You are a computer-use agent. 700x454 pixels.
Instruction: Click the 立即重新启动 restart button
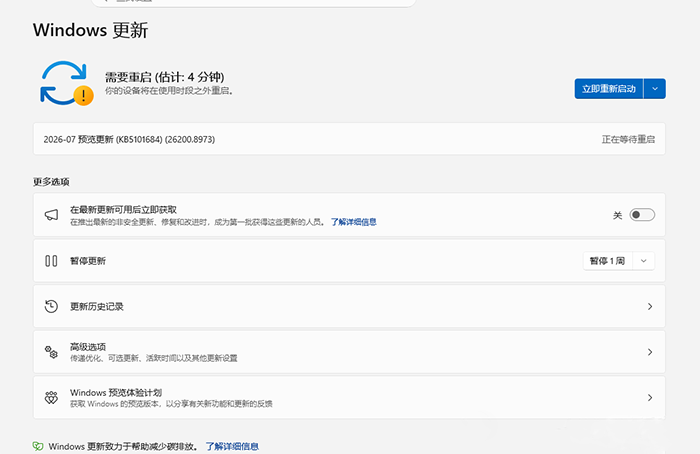608,89
